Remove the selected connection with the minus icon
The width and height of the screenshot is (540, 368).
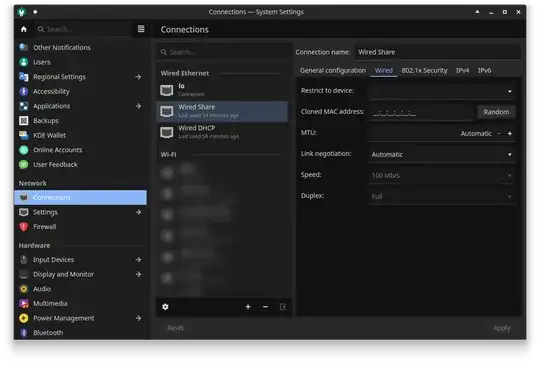[265, 307]
